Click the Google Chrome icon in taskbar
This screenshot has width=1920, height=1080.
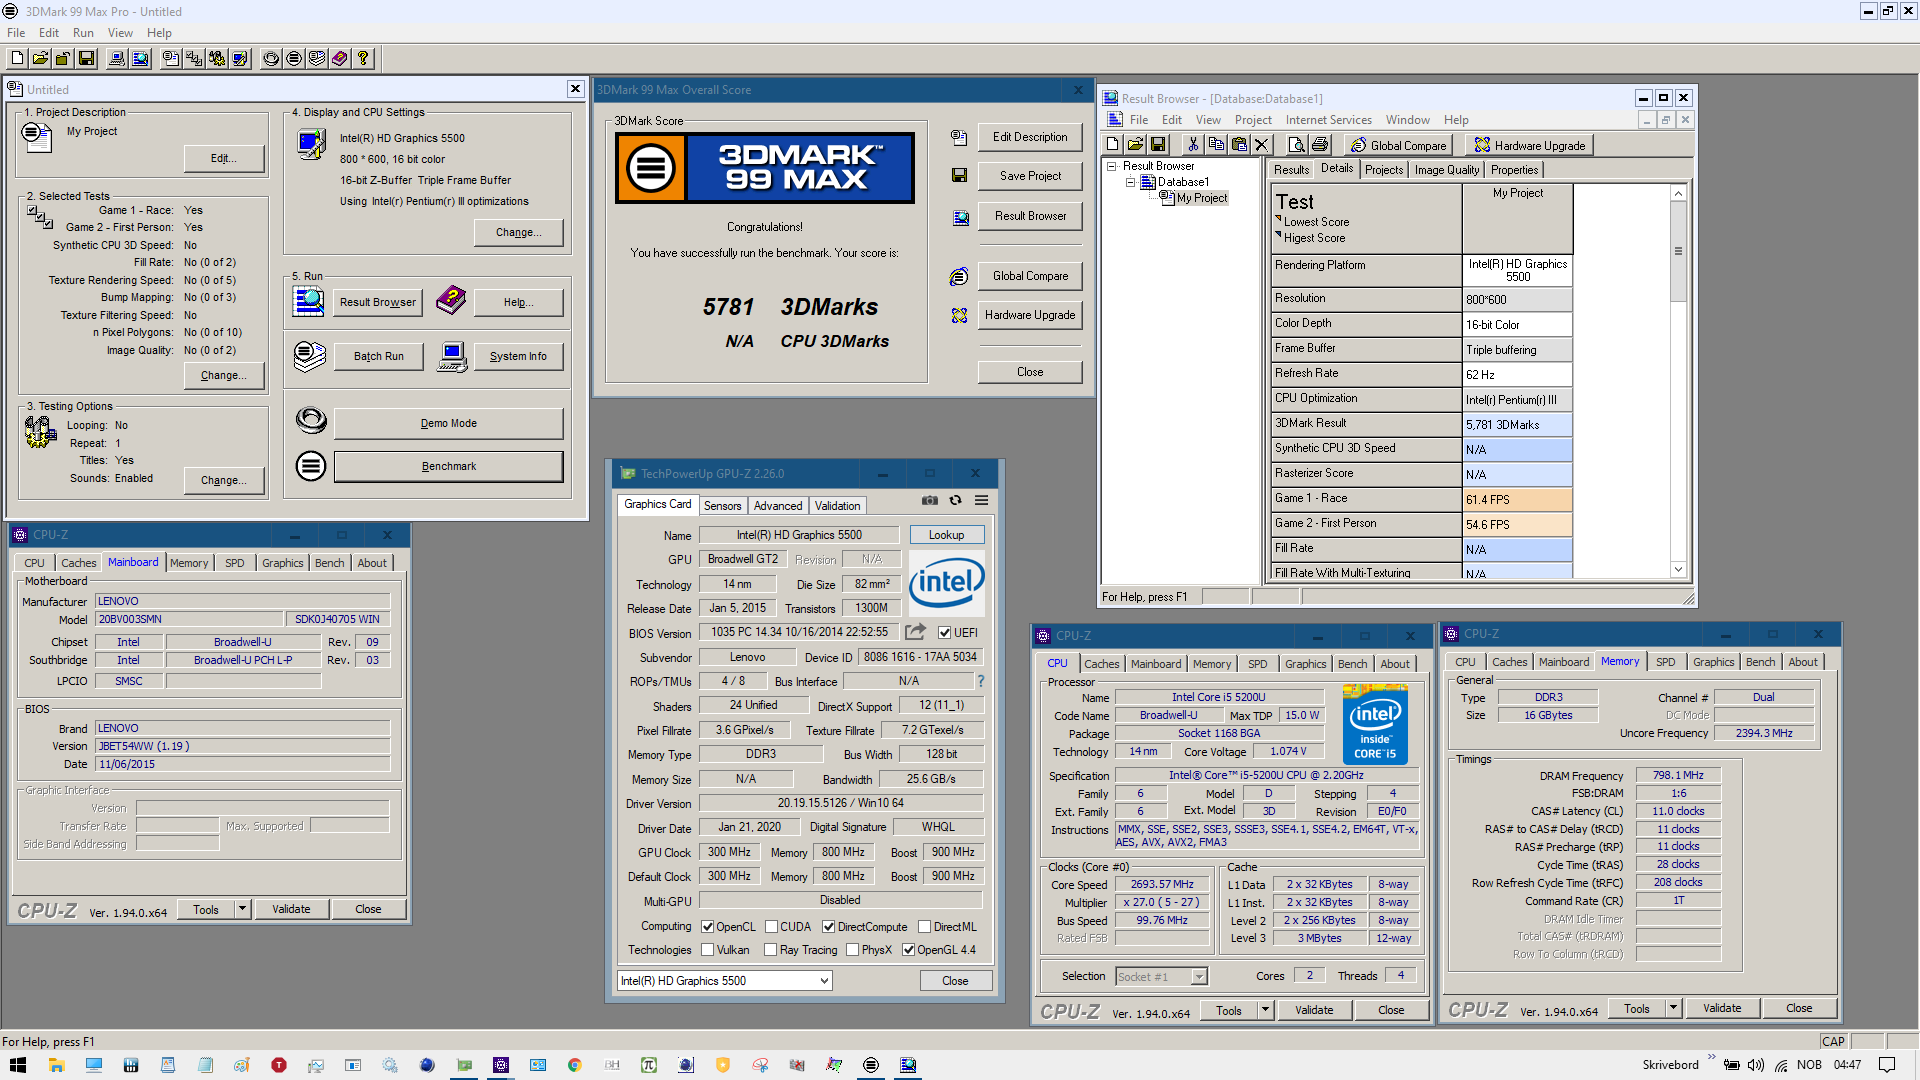tap(574, 1065)
